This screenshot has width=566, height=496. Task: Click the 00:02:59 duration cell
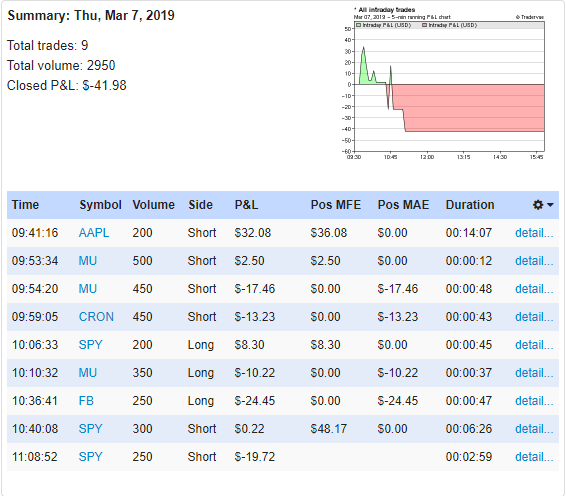(469, 457)
